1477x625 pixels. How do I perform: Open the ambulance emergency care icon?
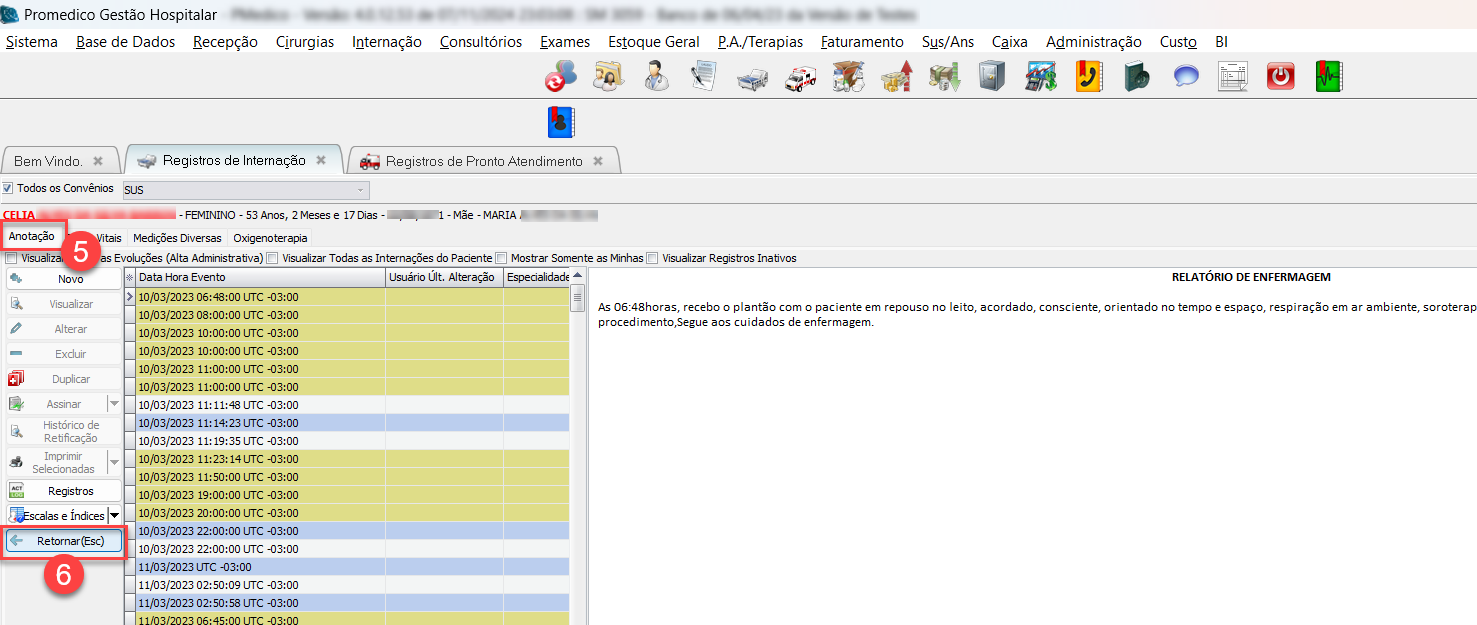(x=800, y=77)
